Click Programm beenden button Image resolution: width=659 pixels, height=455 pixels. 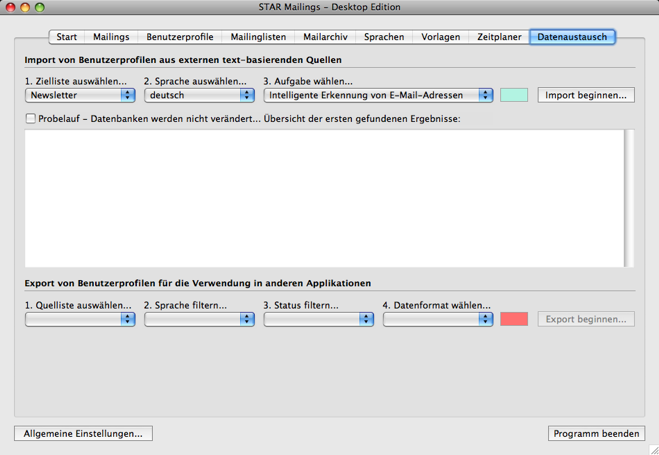(x=596, y=434)
